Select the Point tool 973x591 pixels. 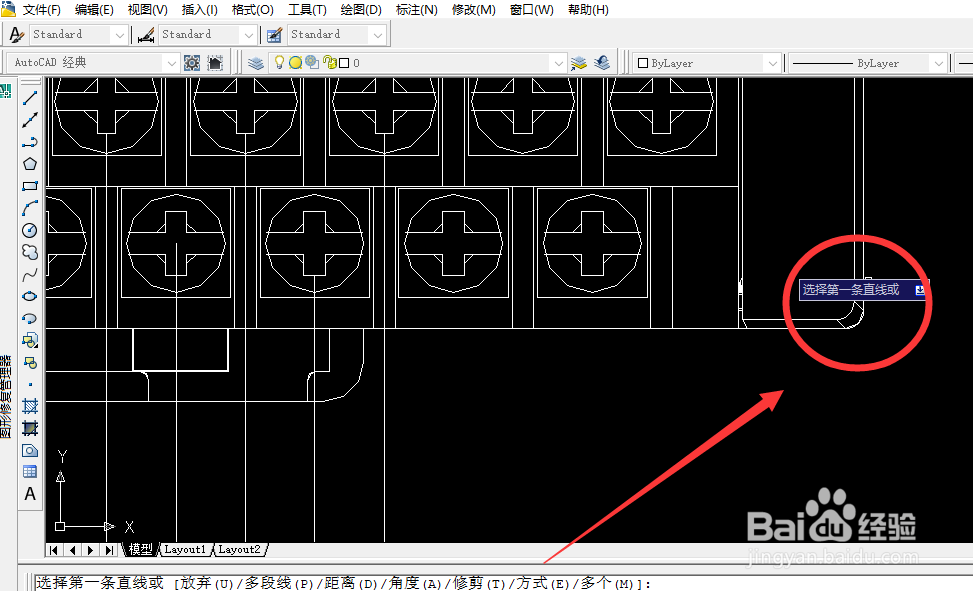click(30, 384)
